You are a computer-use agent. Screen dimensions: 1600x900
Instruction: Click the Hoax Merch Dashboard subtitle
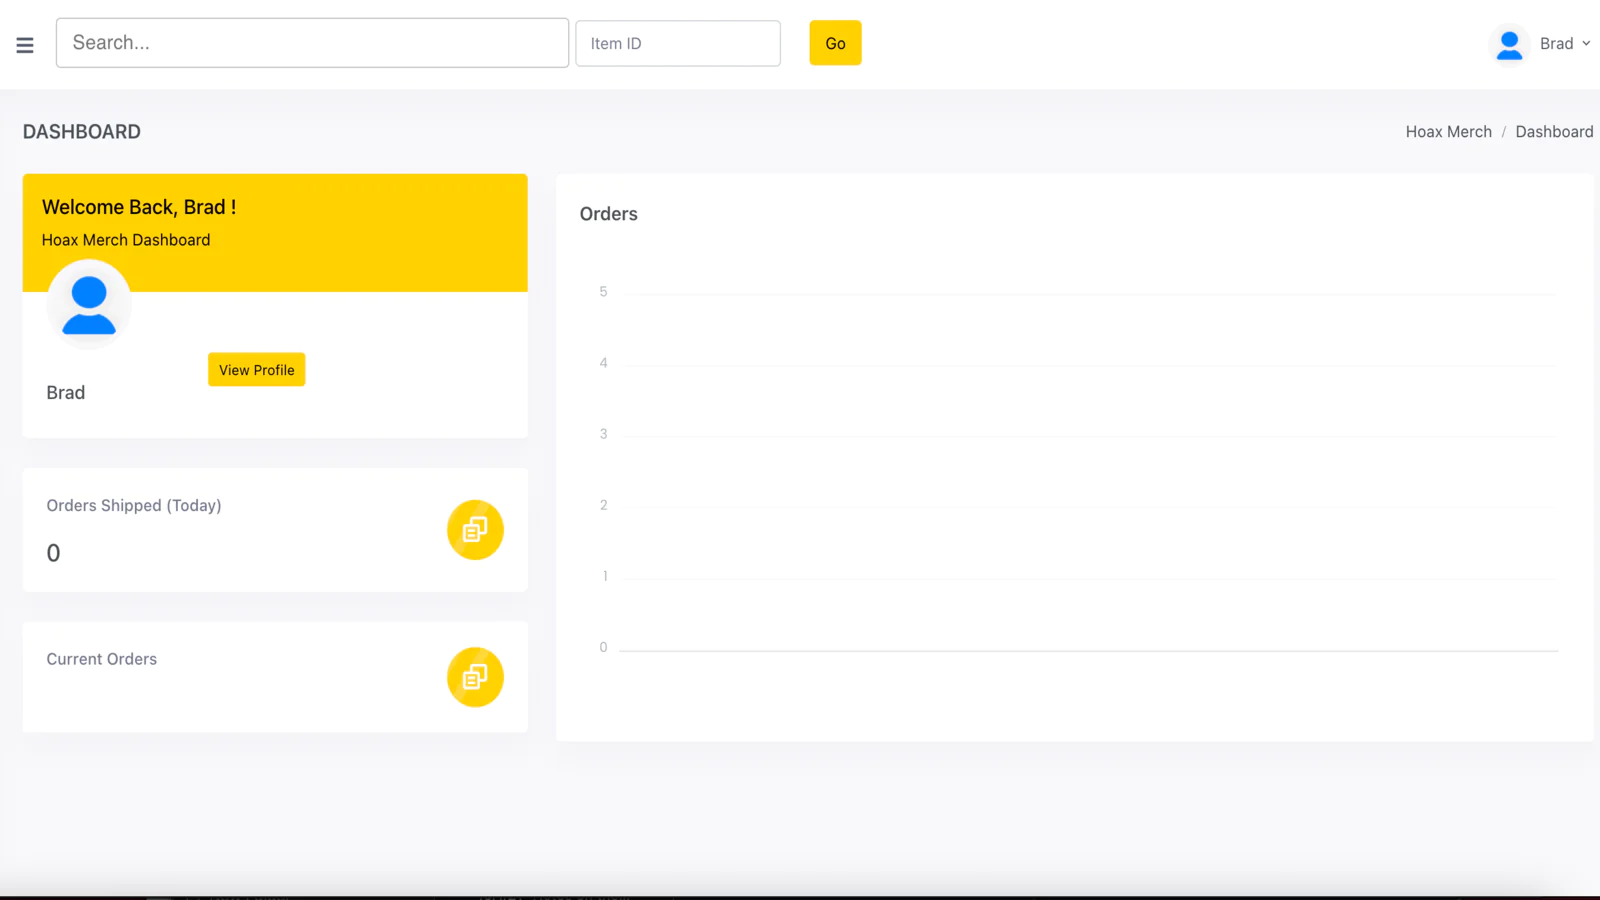tap(126, 240)
